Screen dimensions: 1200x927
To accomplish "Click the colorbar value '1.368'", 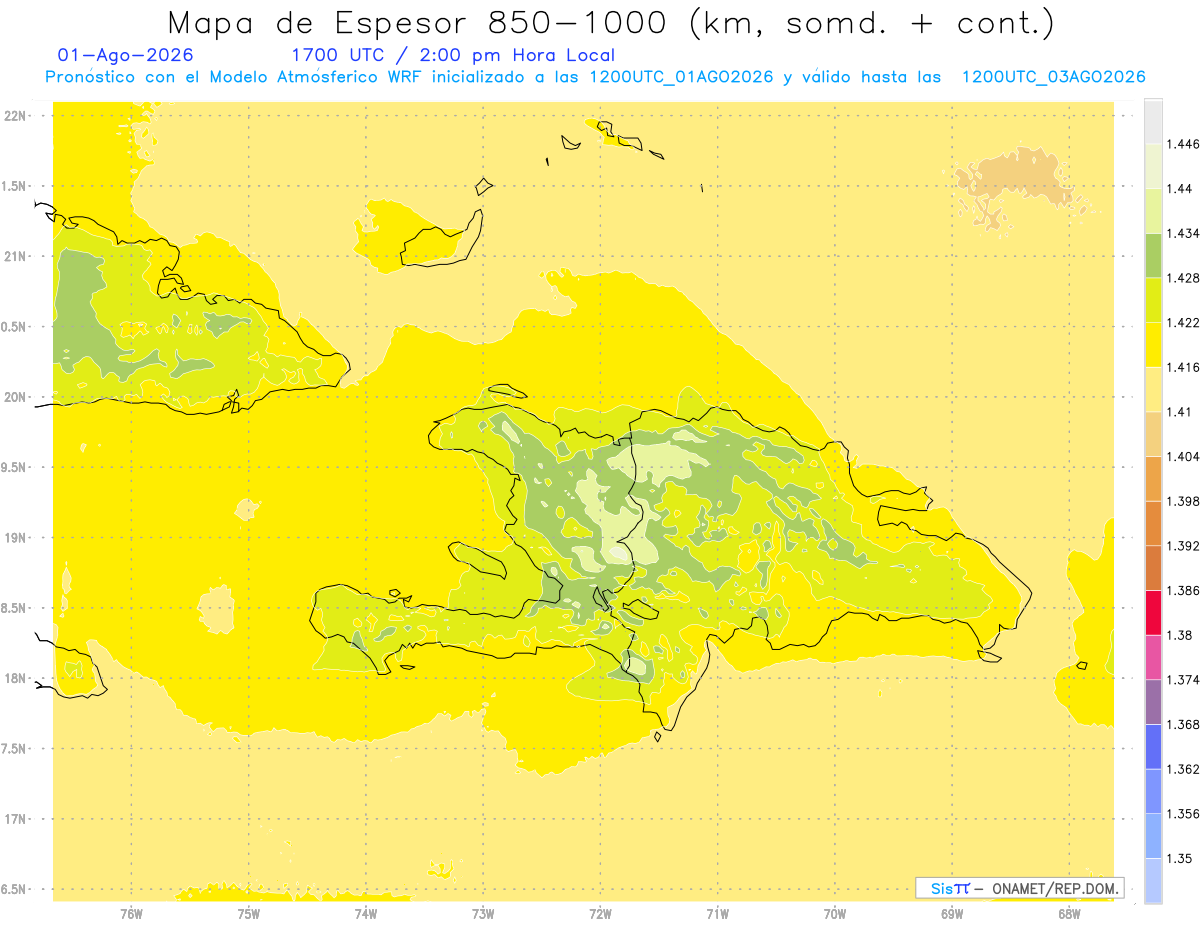I will pos(1183,724).
